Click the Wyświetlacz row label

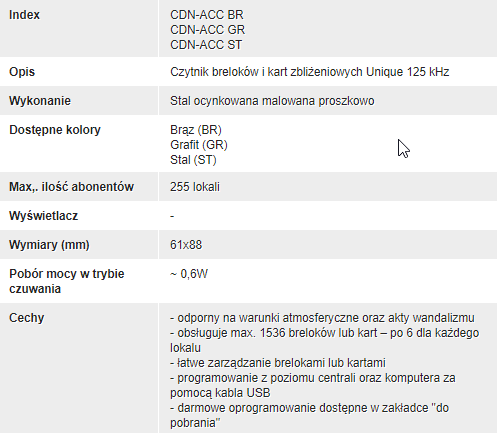coord(43,216)
